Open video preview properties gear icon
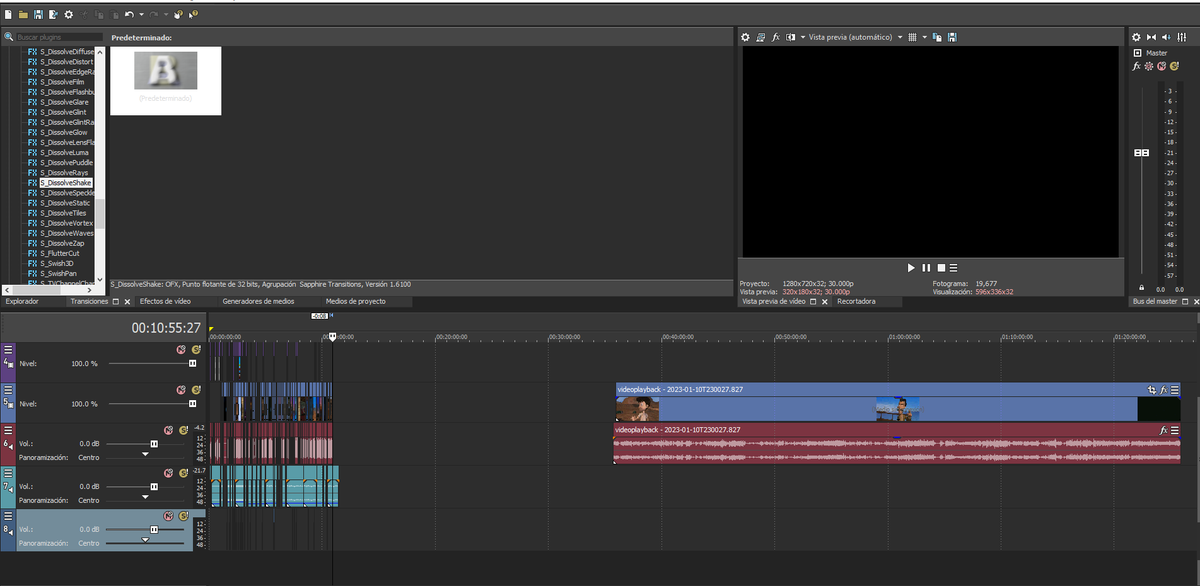1200x586 pixels. click(x=745, y=37)
